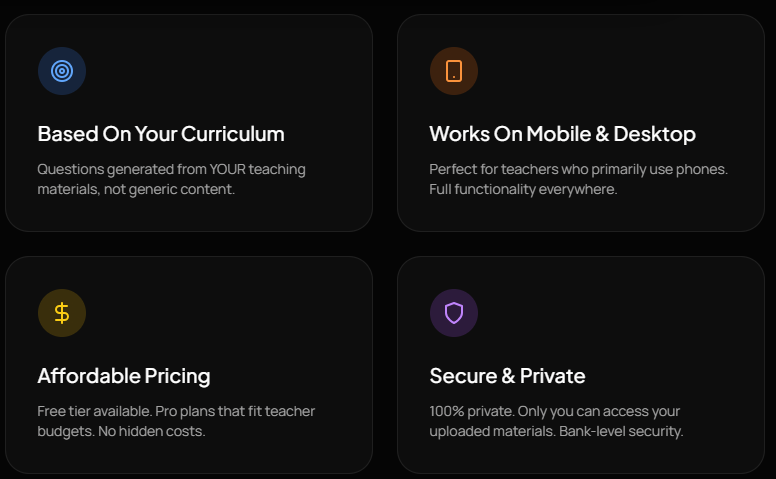The height and width of the screenshot is (479, 776).
Task: Click the orange mobile device icon
Action: 454,71
